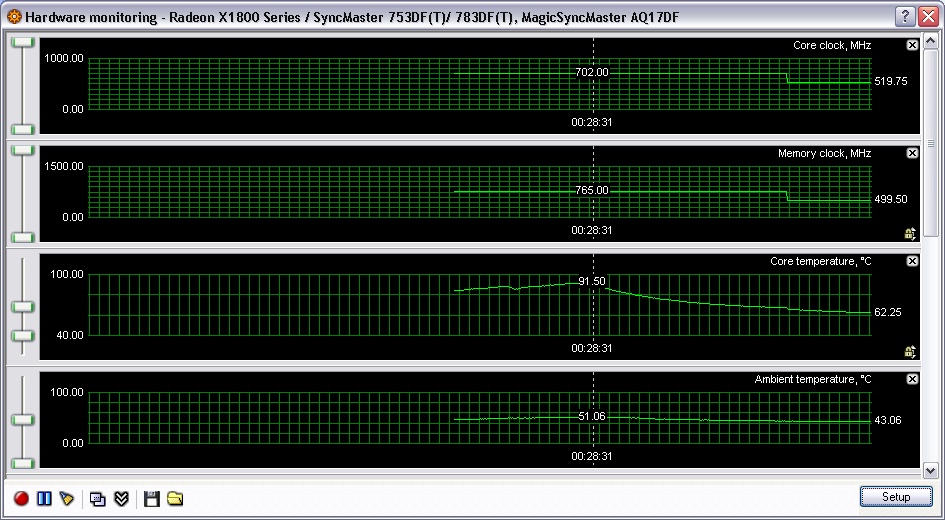Click the 62.25 current Core temperature value
945x520 pixels.
tap(888, 312)
